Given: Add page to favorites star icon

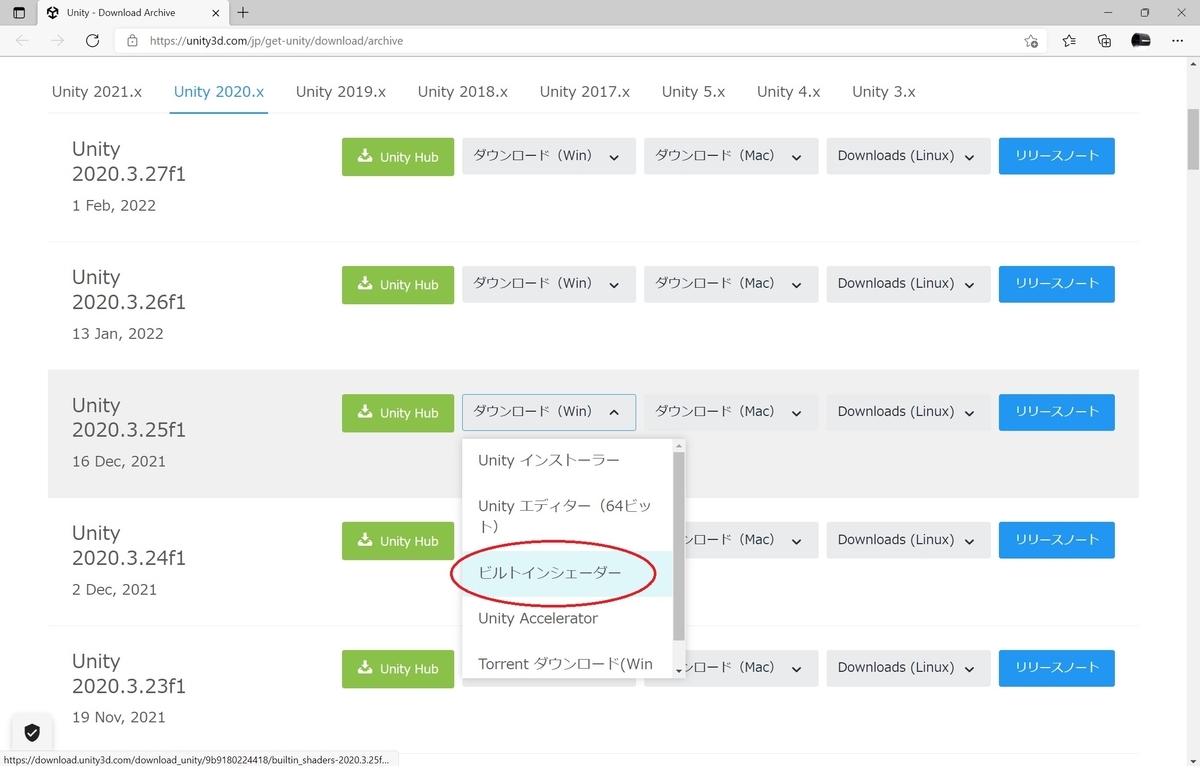Looking at the screenshot, I should click(x=1031, y=41).
